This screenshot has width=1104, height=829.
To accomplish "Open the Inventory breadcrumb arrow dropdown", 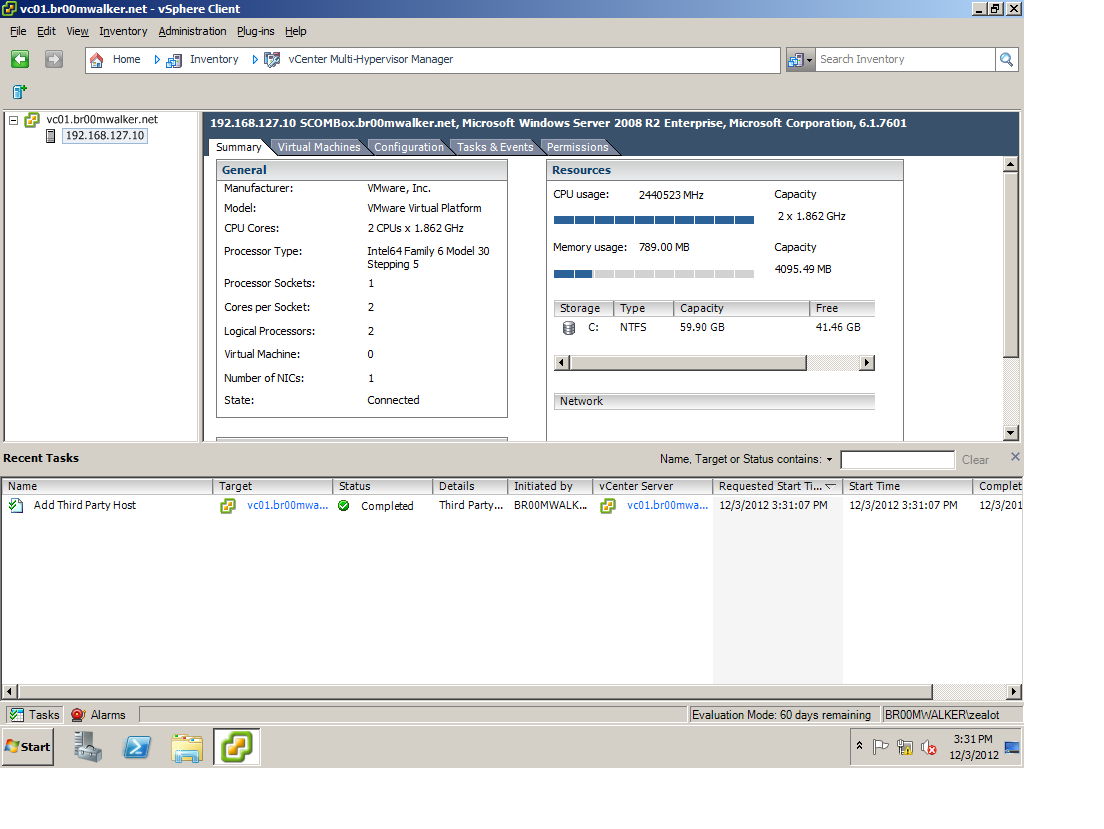I will 255,60.
